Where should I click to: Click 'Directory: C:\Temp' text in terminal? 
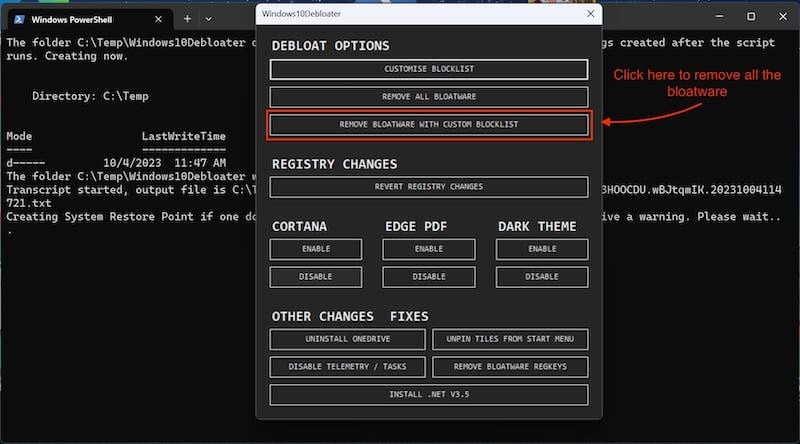pos(90,96)
